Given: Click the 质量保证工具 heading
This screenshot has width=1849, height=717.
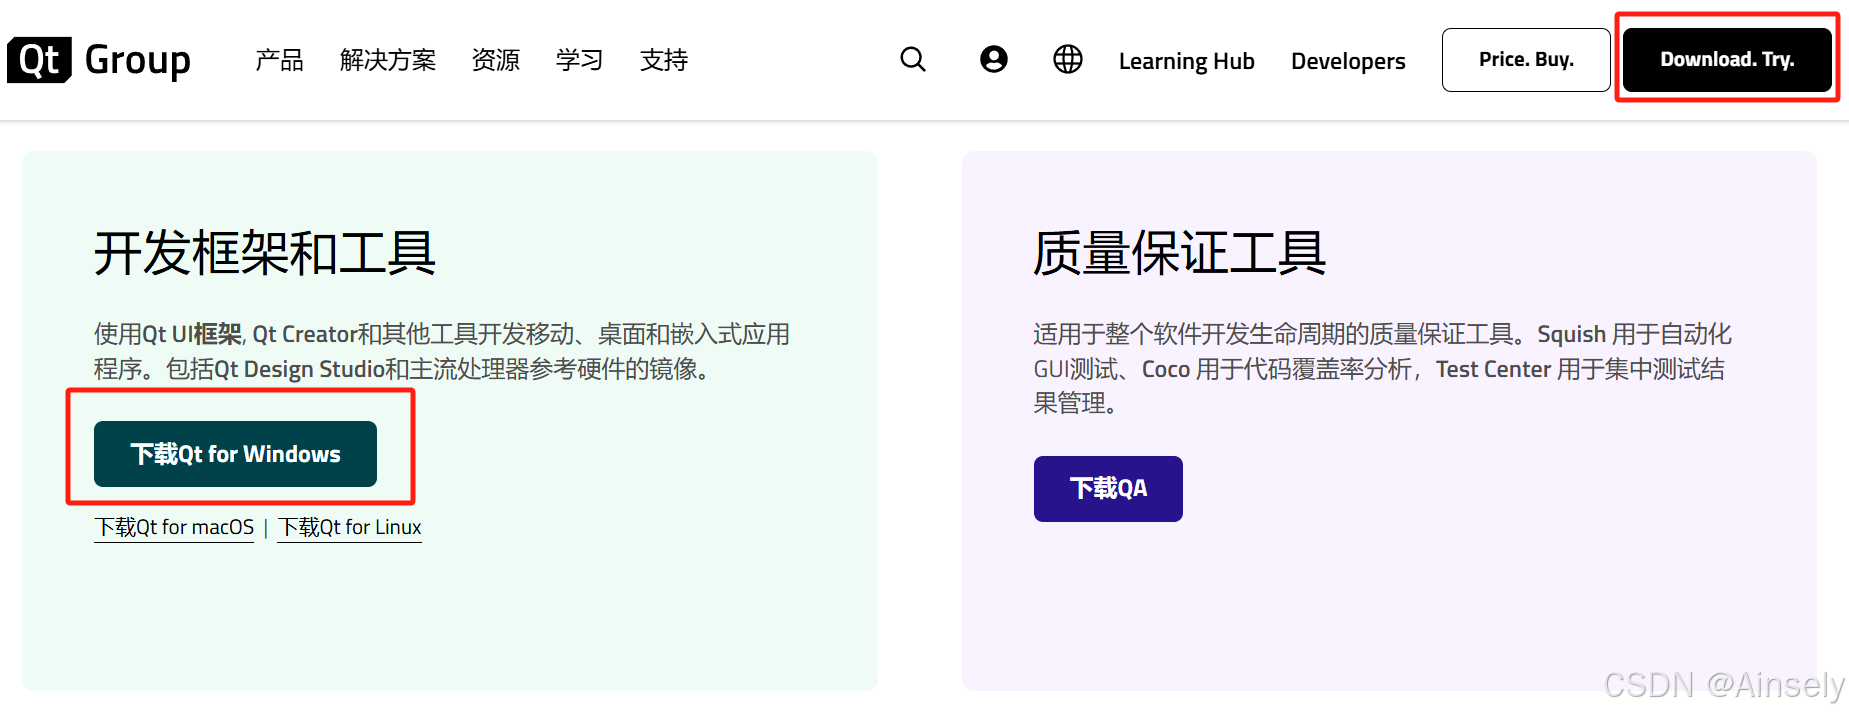Looking at the screenshot, I should (1180, 253).
